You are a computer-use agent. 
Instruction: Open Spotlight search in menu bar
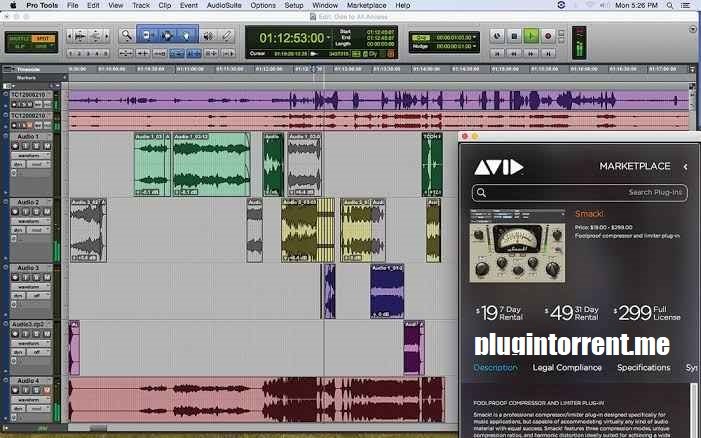(670, 5)
